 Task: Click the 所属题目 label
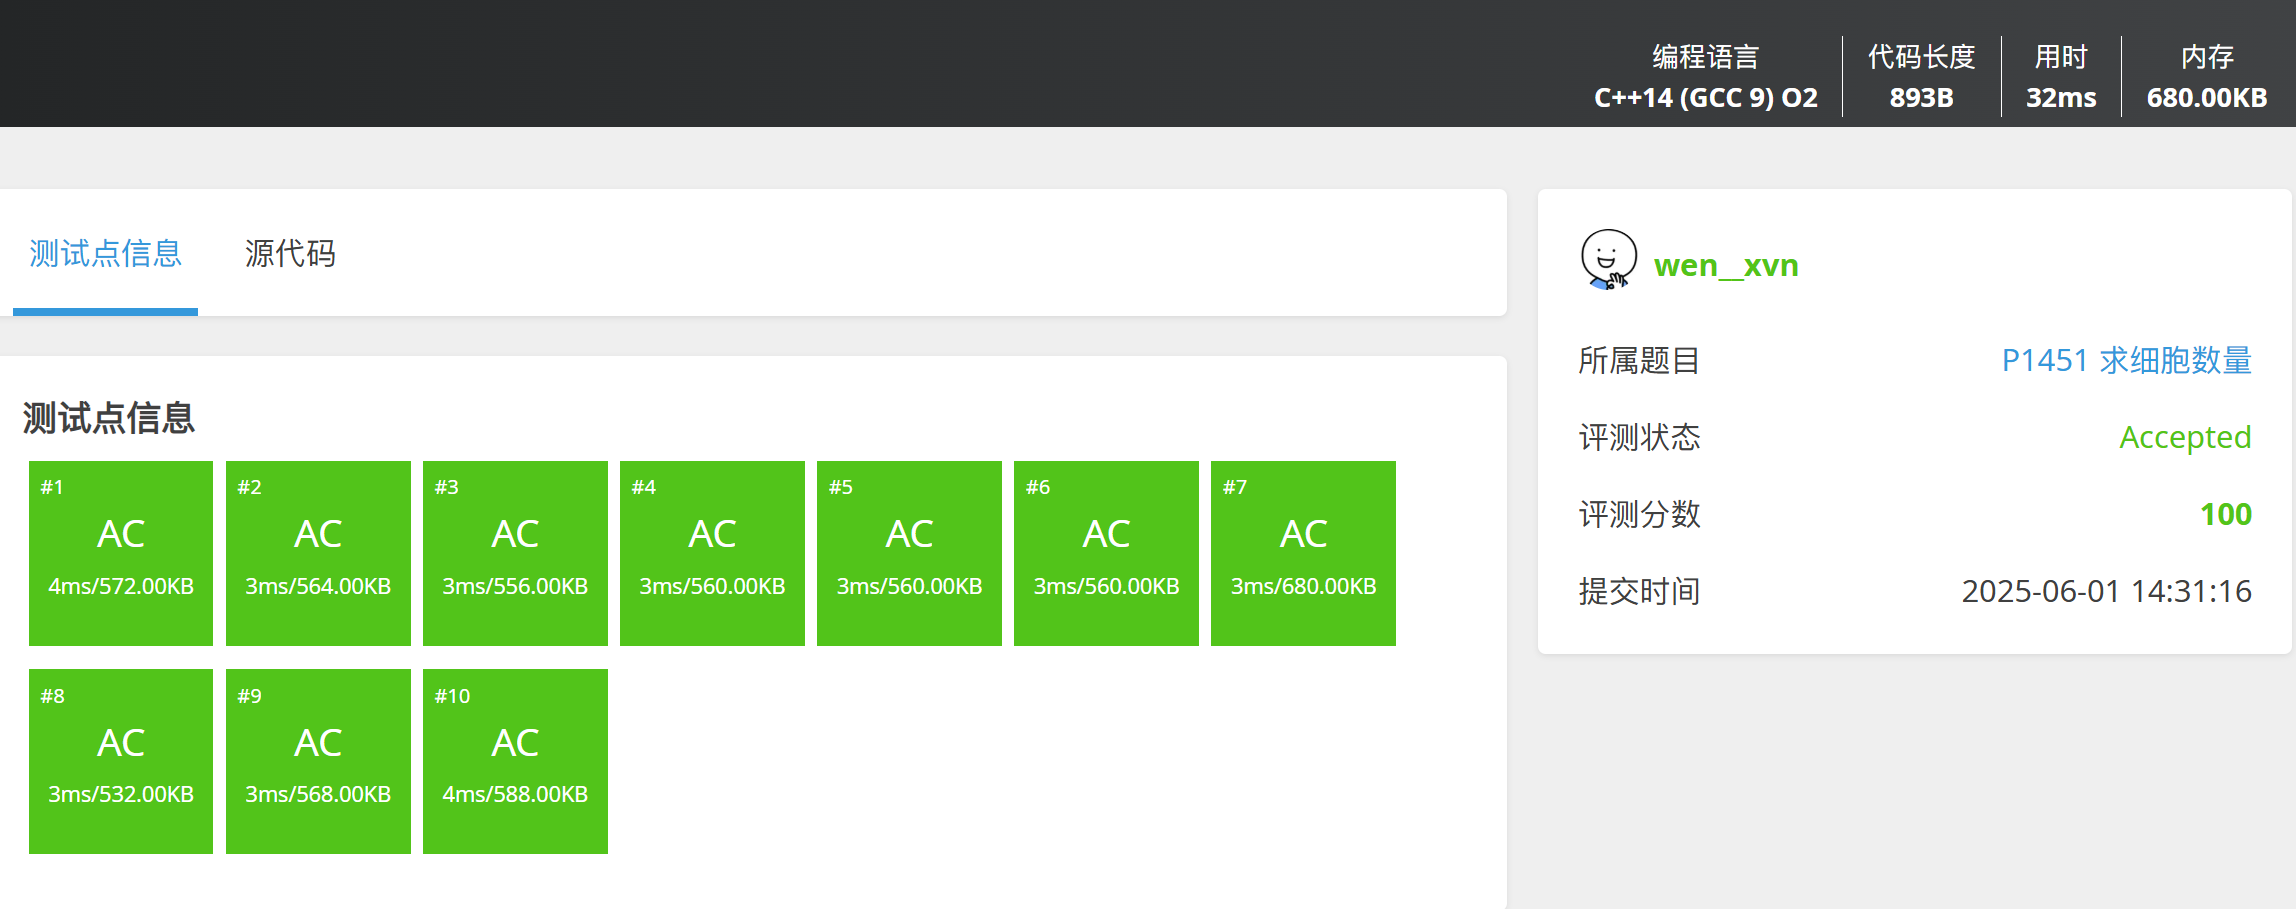tap(1639, 360)
